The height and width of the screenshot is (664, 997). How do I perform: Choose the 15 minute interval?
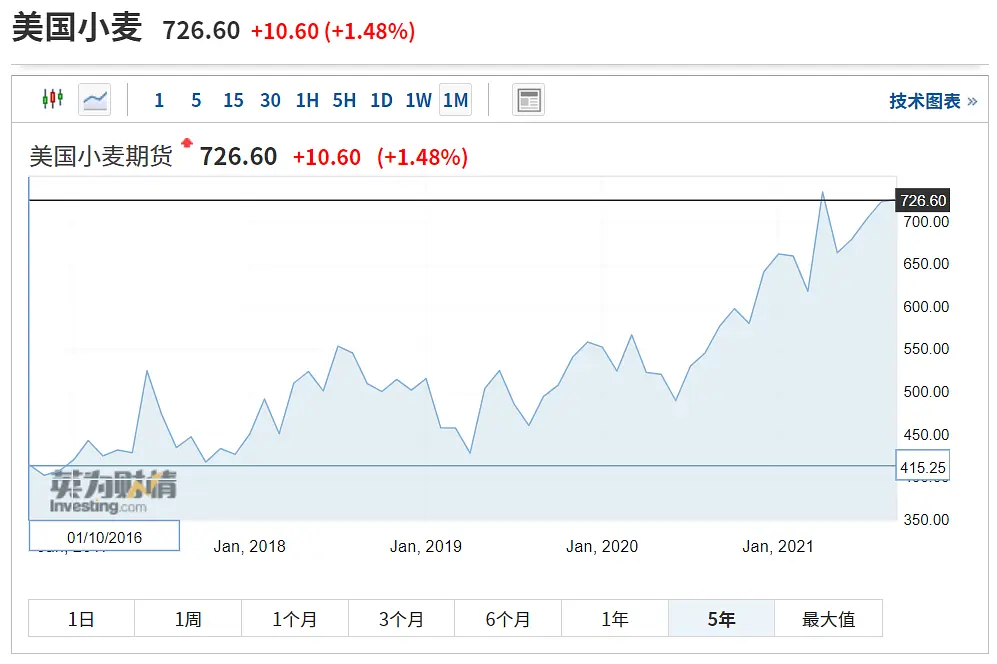(x=233, y=100)
